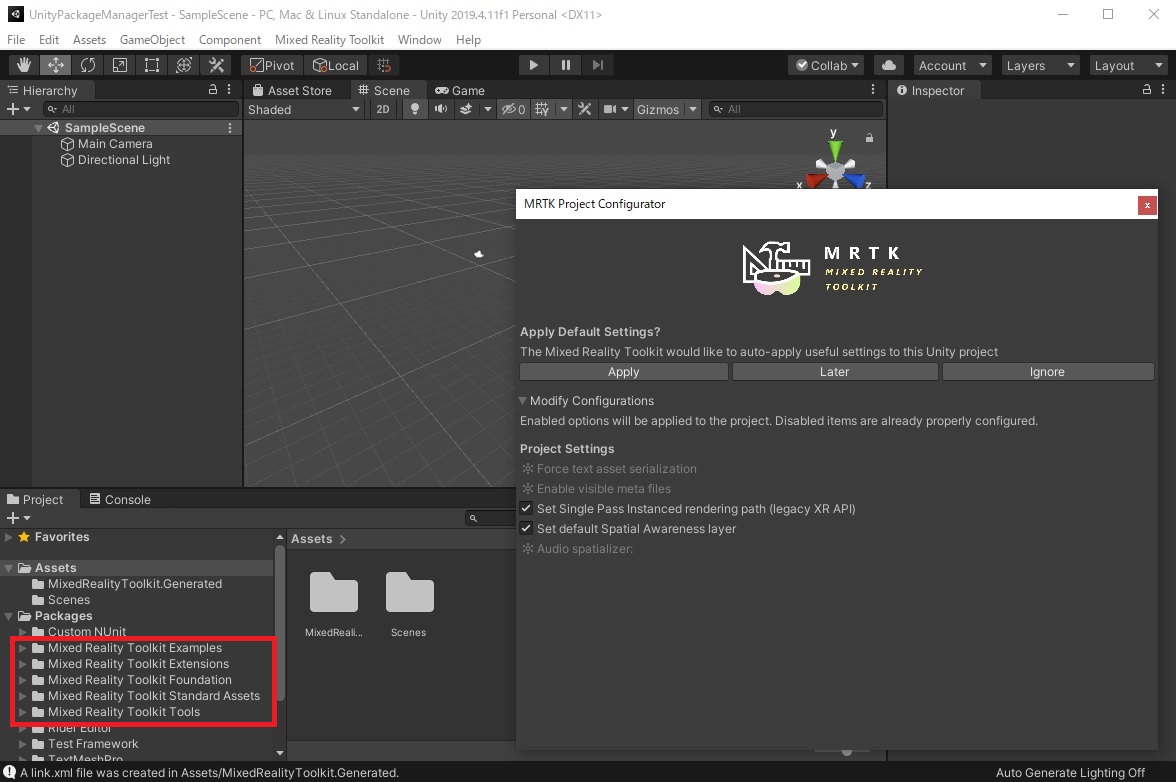Toggle grid snapping icon

[384, 65]
